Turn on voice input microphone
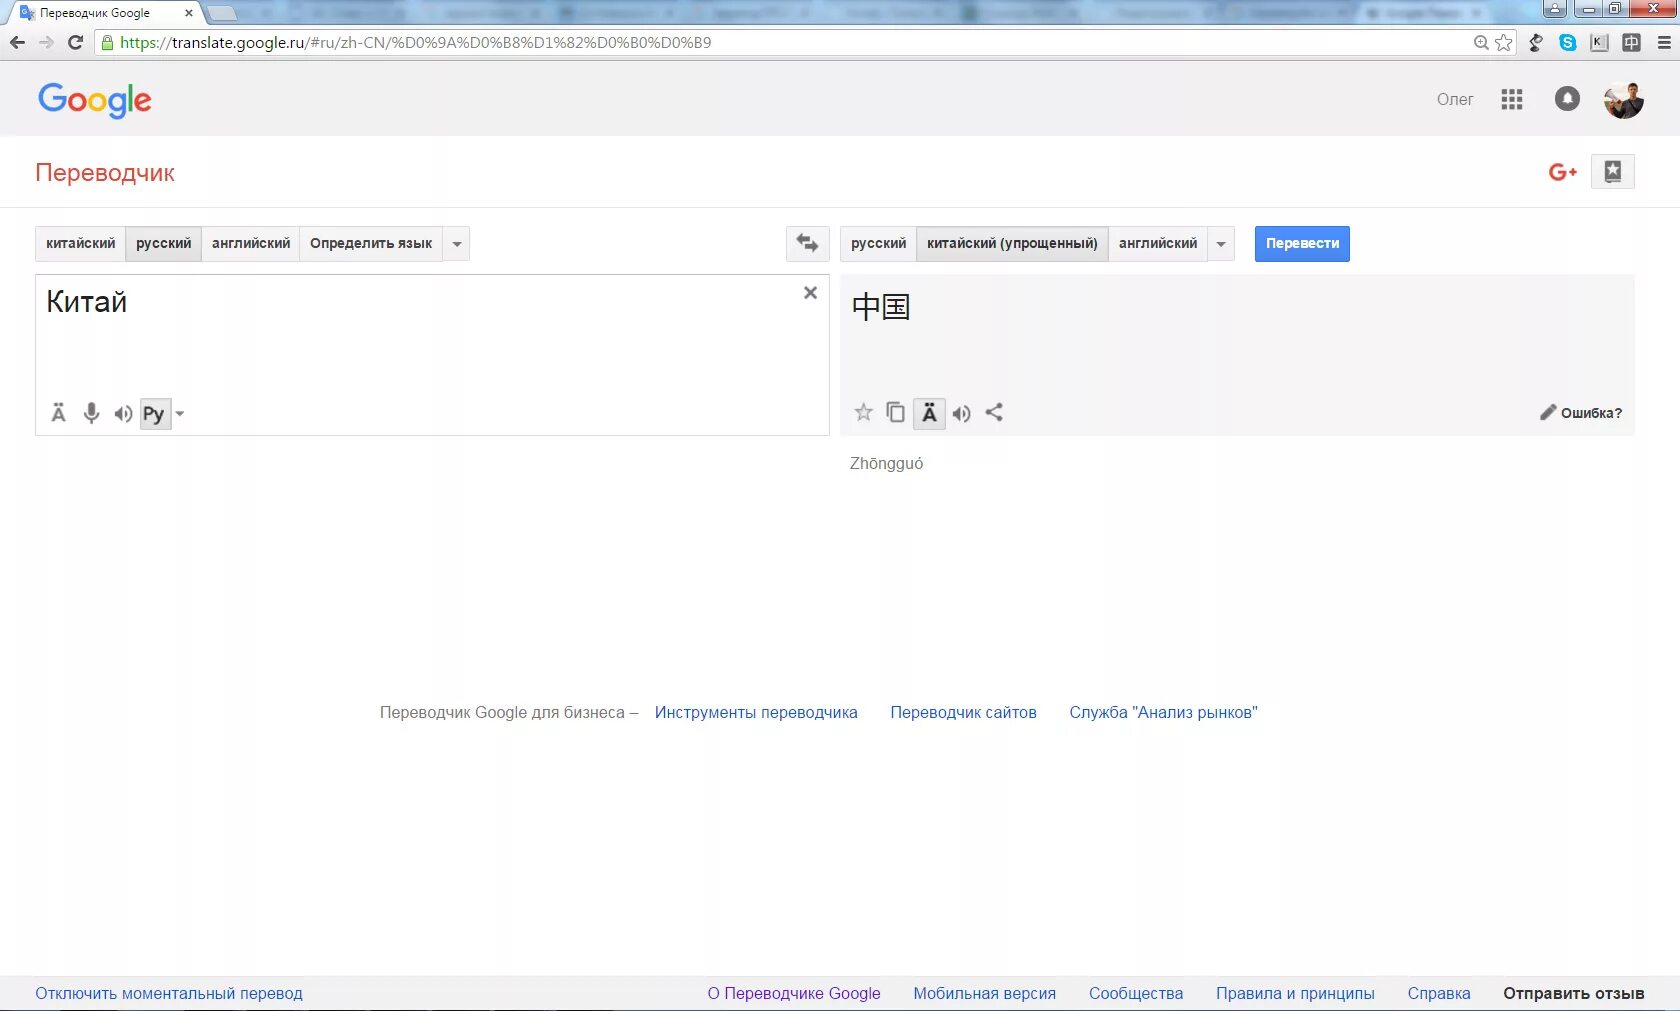Image resolution: width=1680 pixels, height=1011 pixels. point(91,413)
